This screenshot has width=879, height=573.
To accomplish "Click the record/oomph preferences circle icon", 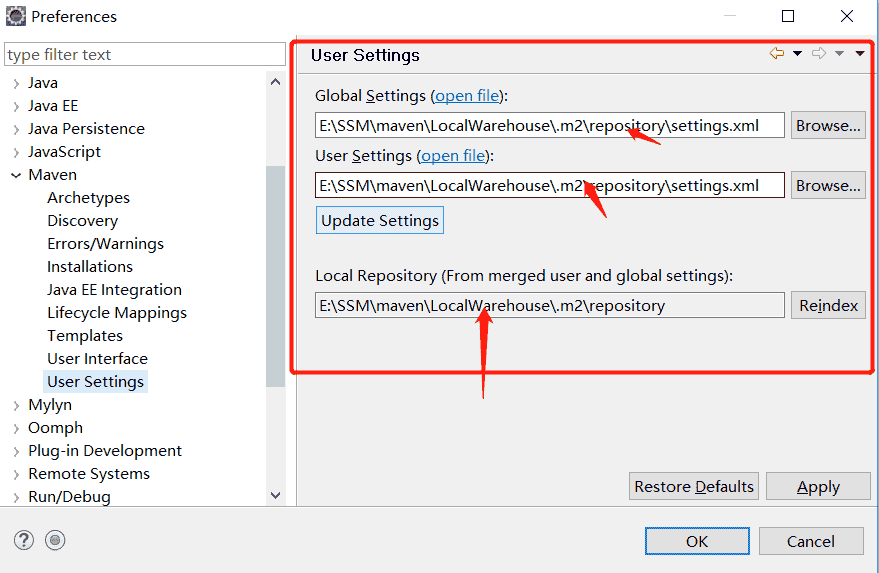I will 55,540.
